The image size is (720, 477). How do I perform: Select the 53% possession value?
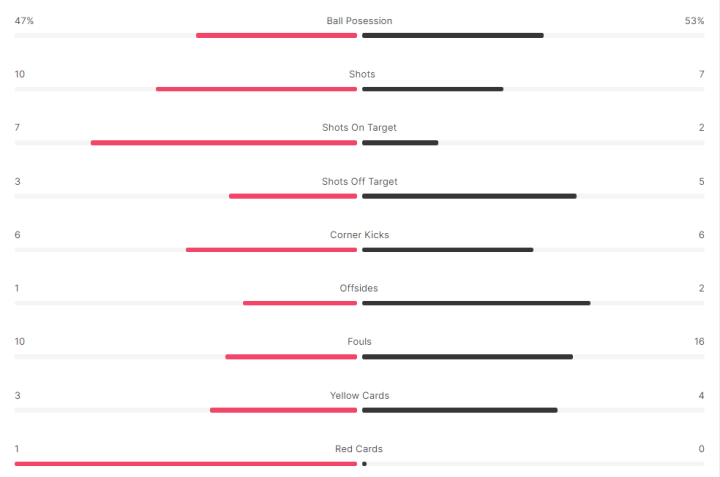click(x=694, y=21)
